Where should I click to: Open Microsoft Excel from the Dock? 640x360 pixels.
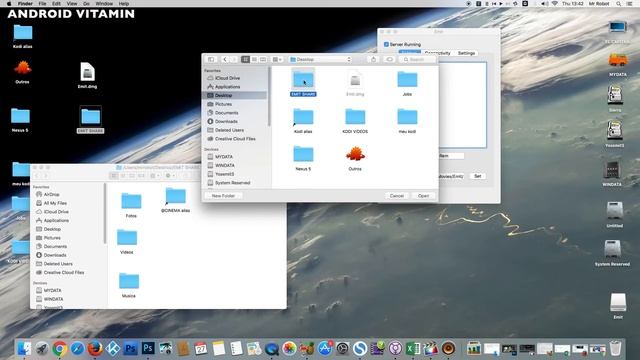[x=413, y=349]
